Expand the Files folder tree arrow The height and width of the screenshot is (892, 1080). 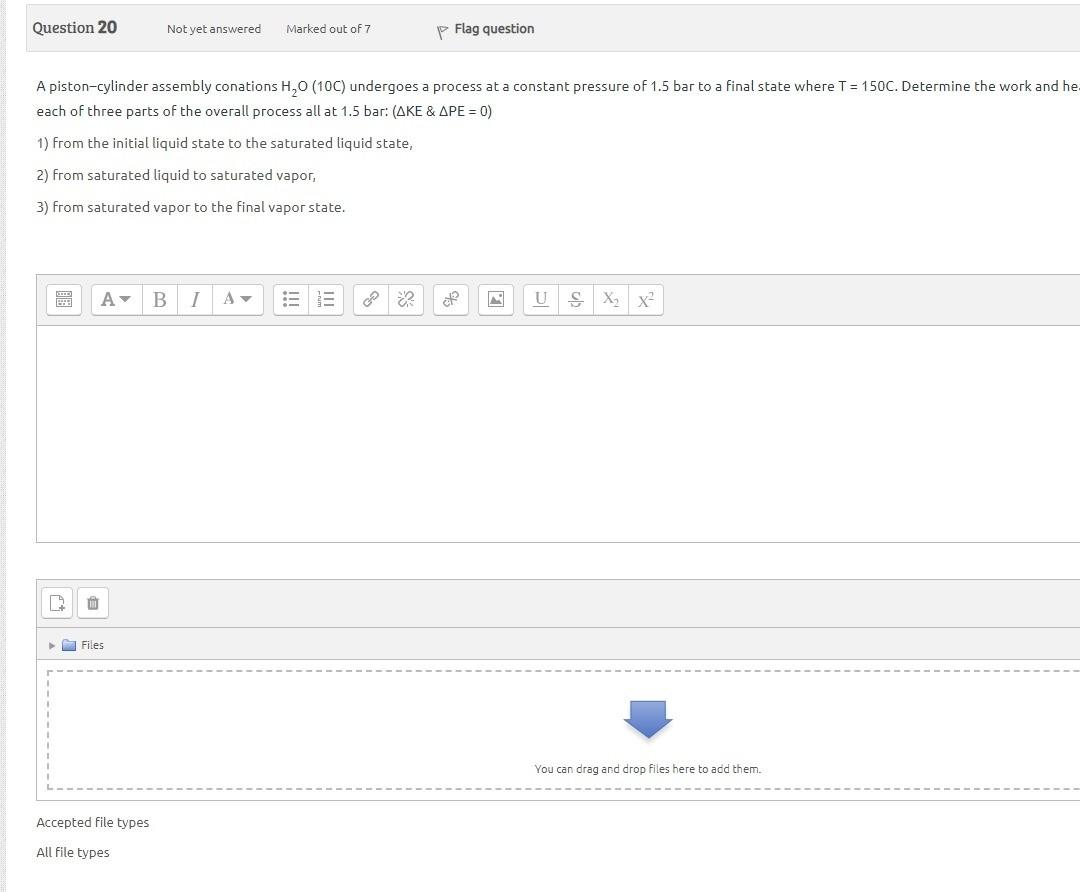coord(52,645)
